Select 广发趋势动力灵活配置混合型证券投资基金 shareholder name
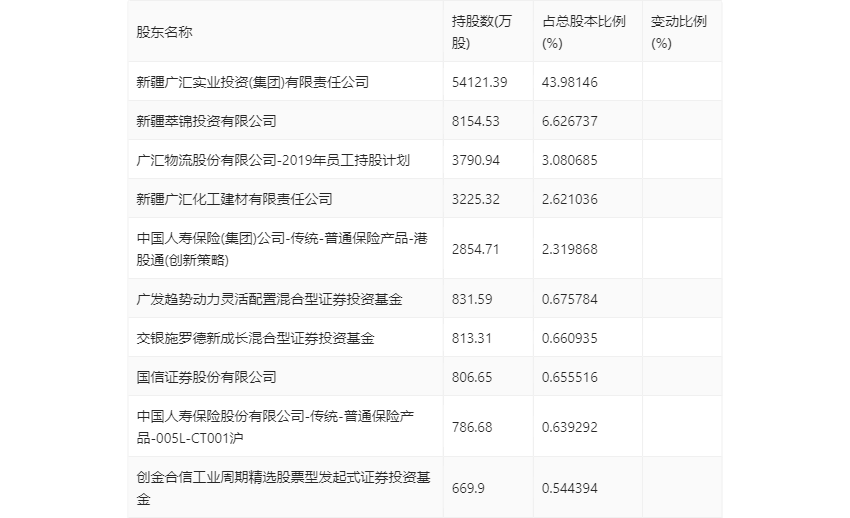Viewport: 850px width, 518px height. [x=269, y=299]
